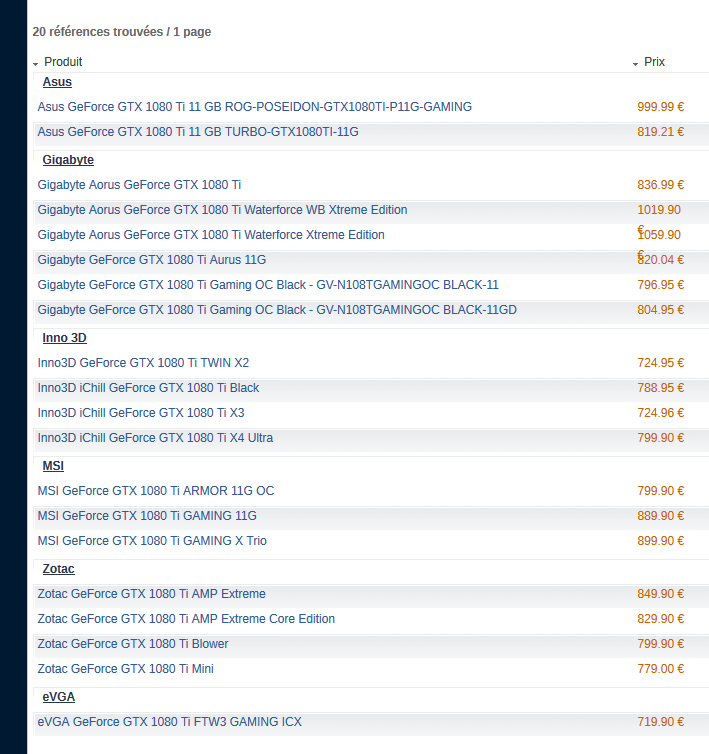This screenshot has height=754, width=709.
Task: Open Inno3D iChill GTX 1080 Ti X3
Action: click(x=141, y=413)
